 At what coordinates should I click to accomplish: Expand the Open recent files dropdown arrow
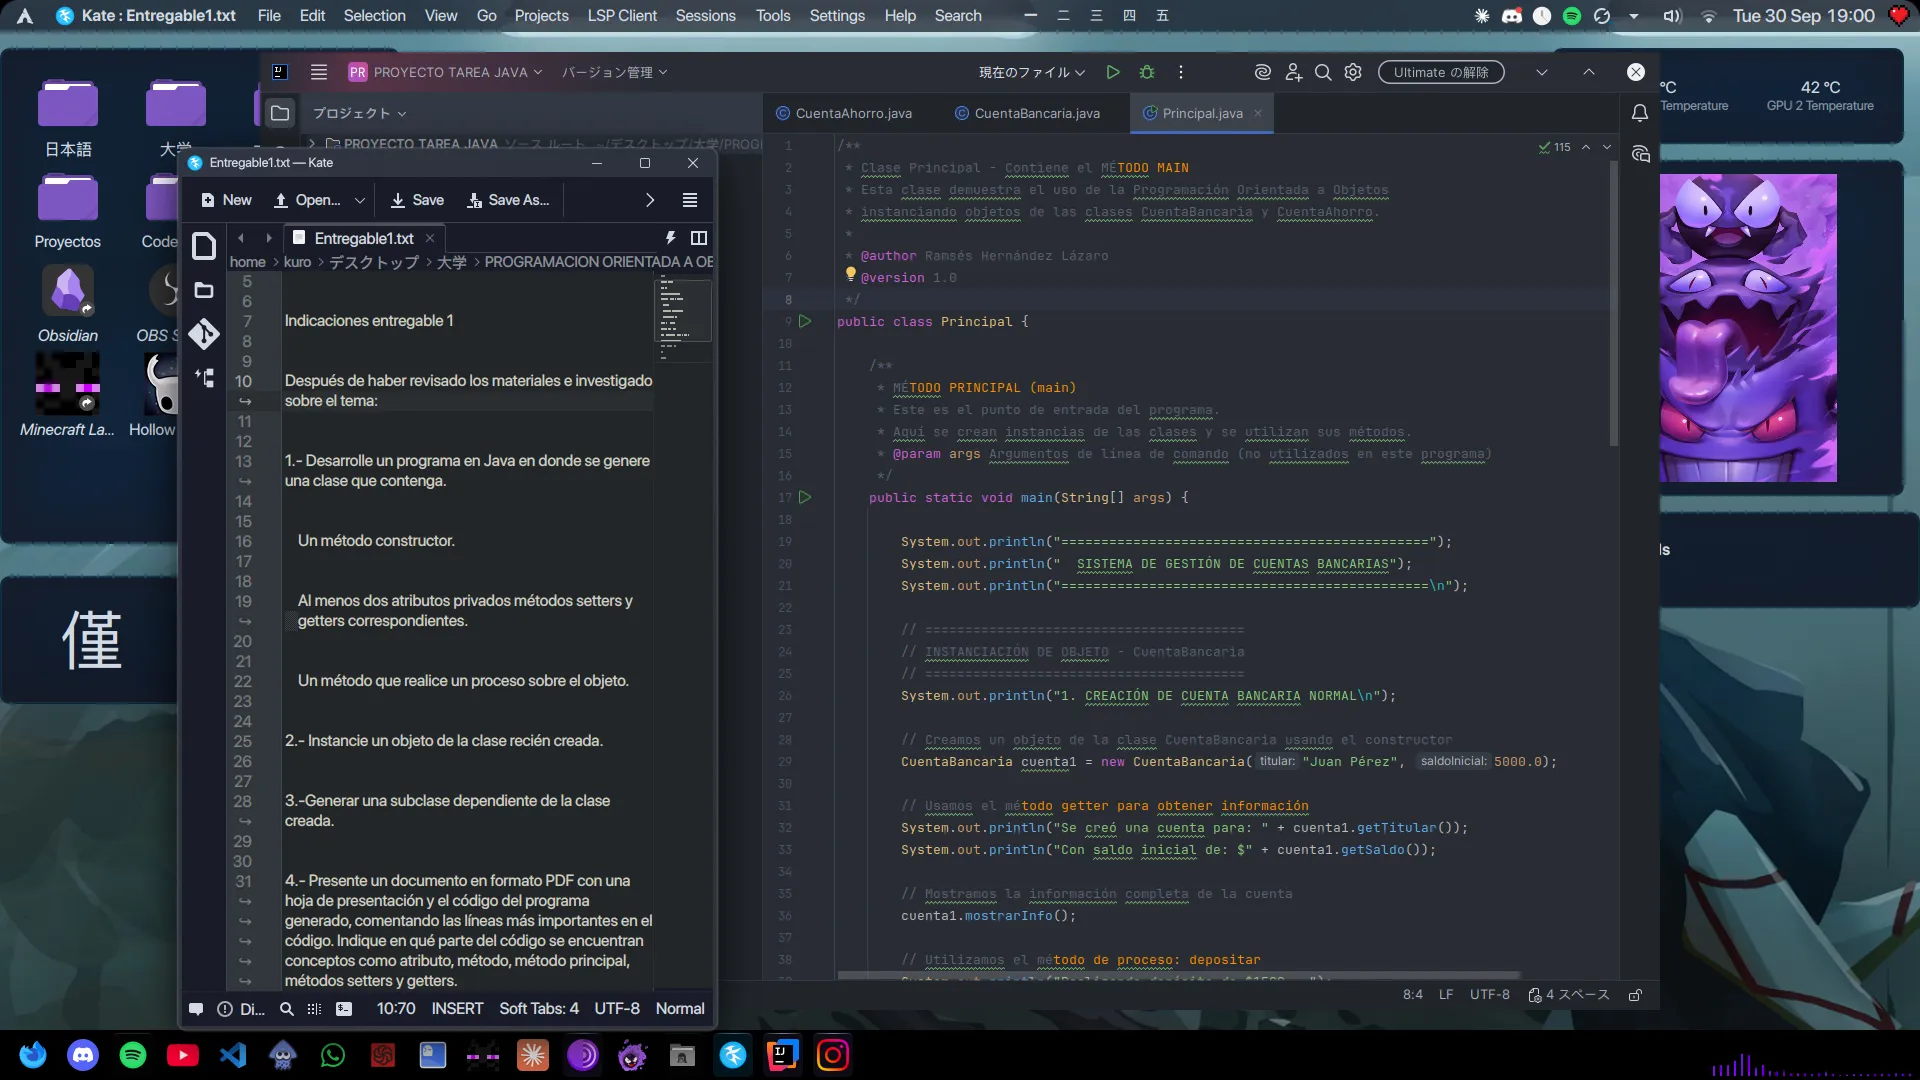(360, 200)
